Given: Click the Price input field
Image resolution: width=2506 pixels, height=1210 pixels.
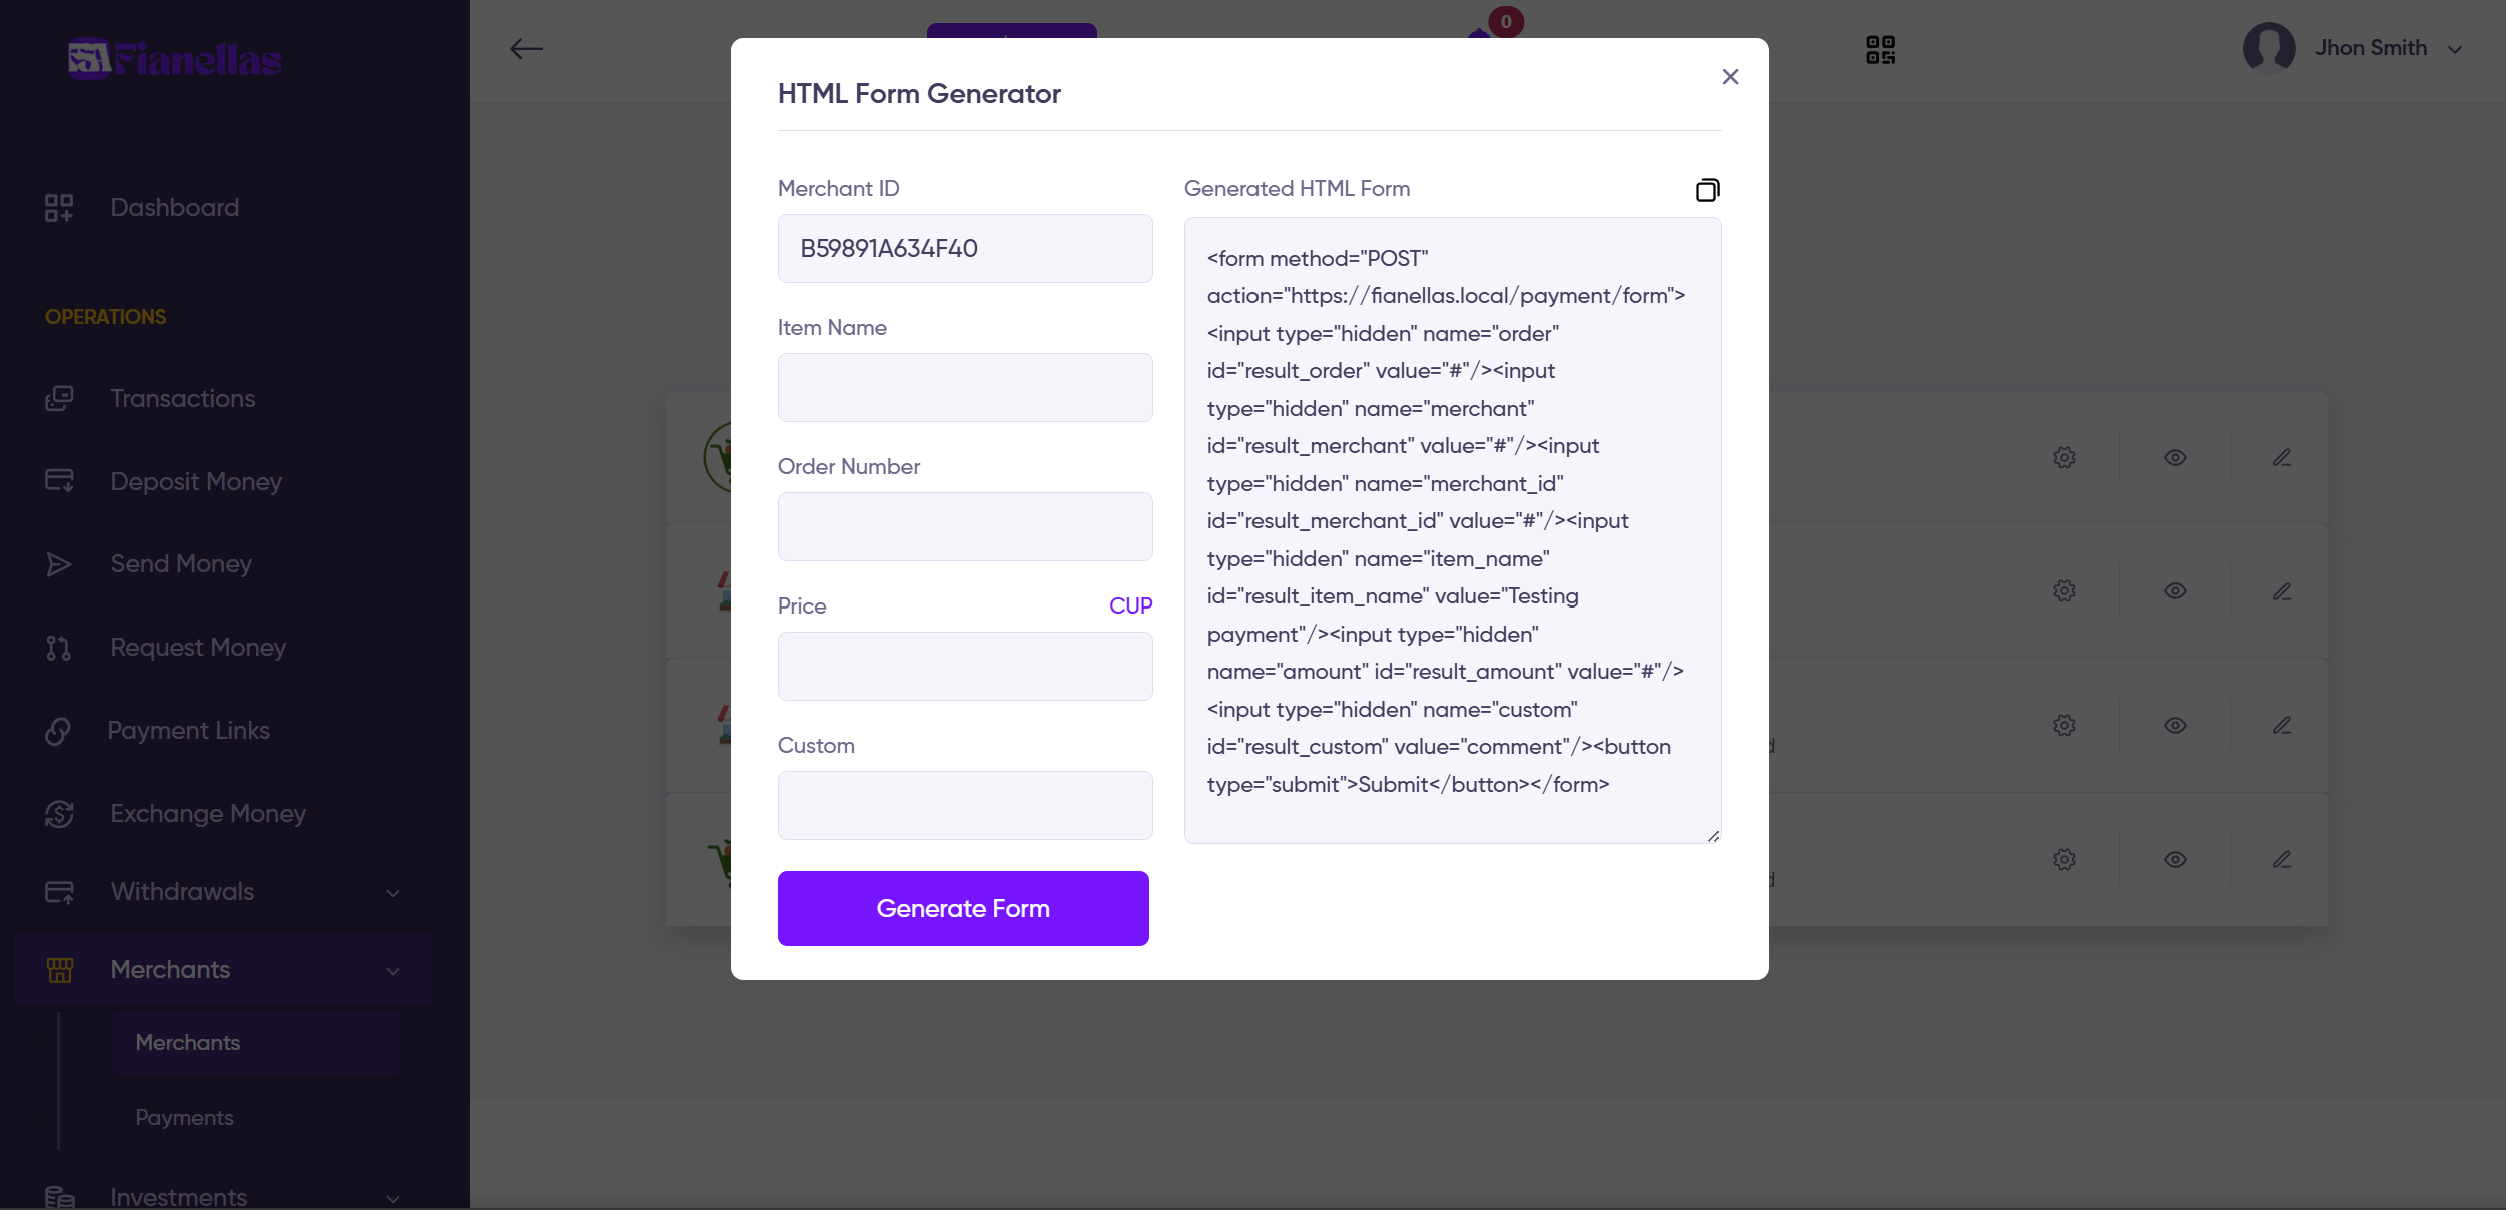Looking at the screenshot, I should 965,667.
